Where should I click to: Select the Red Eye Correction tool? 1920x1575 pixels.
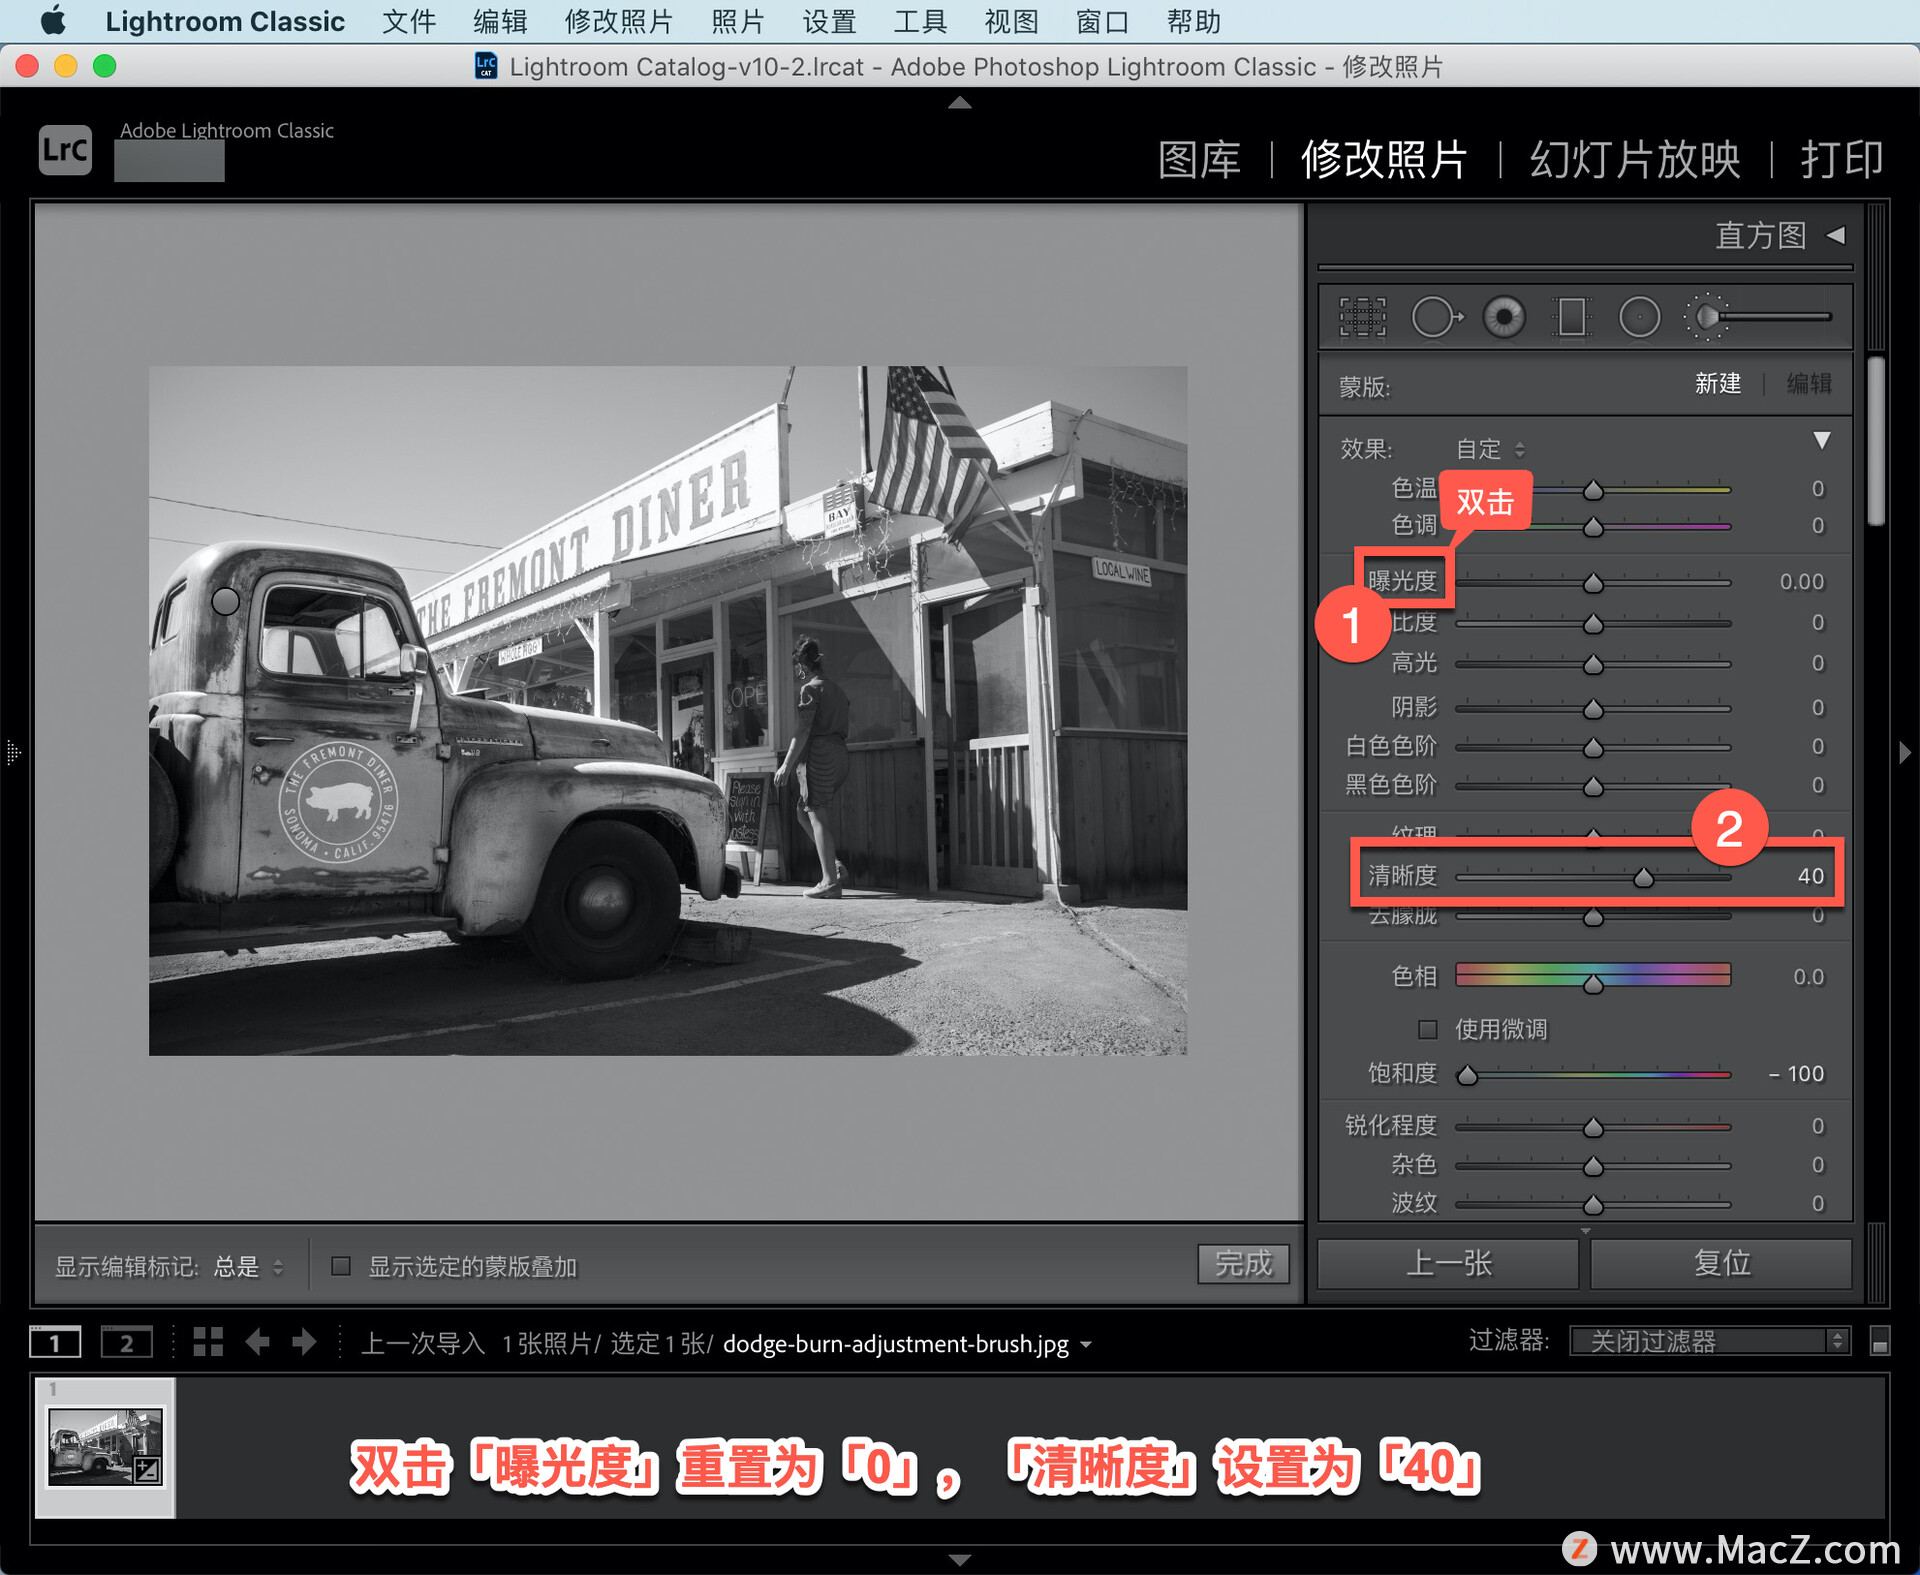point(1504,318)
